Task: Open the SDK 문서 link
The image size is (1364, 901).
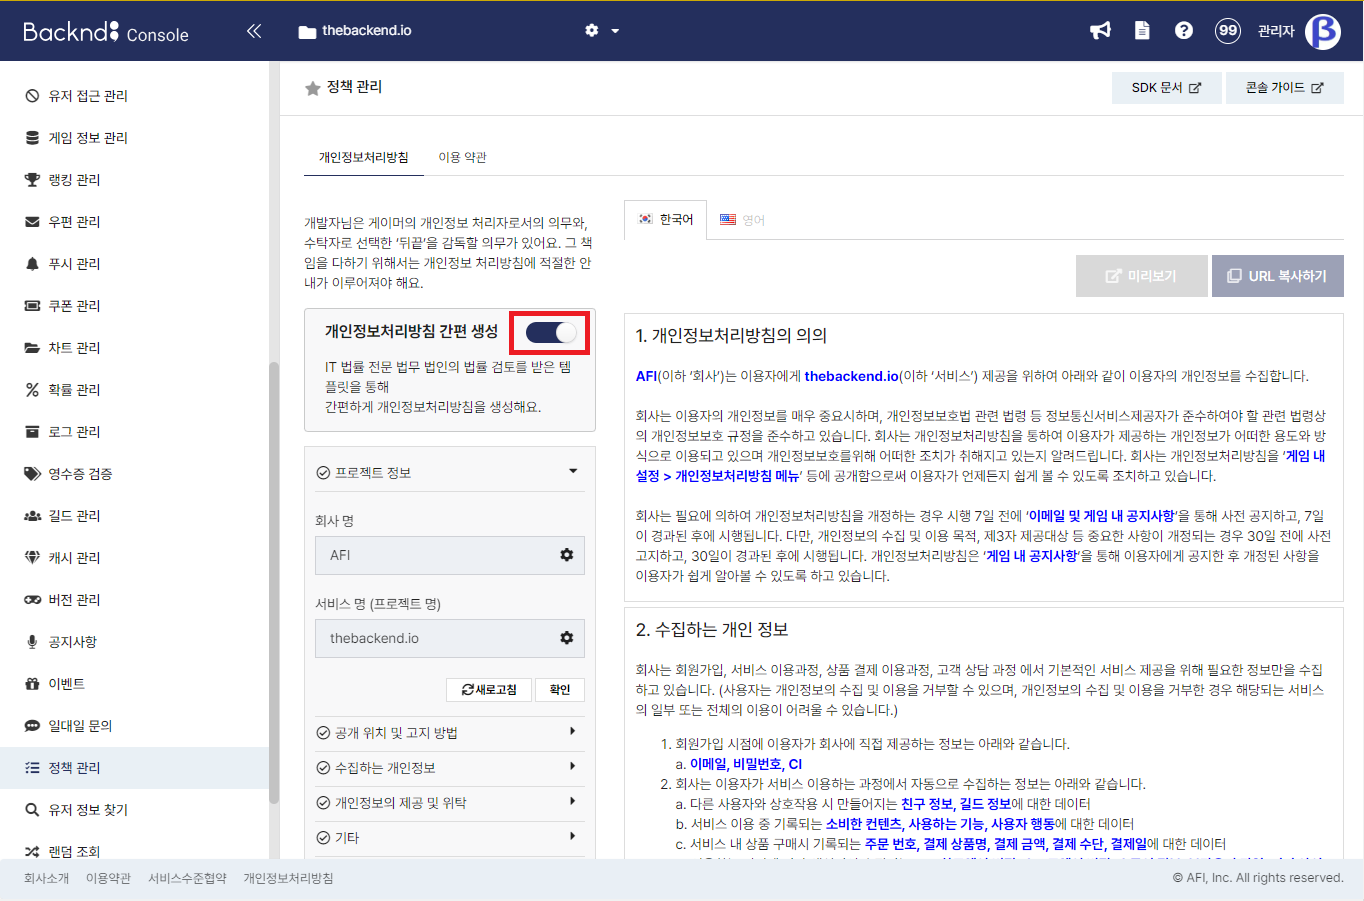Action: pos(1166,87)
